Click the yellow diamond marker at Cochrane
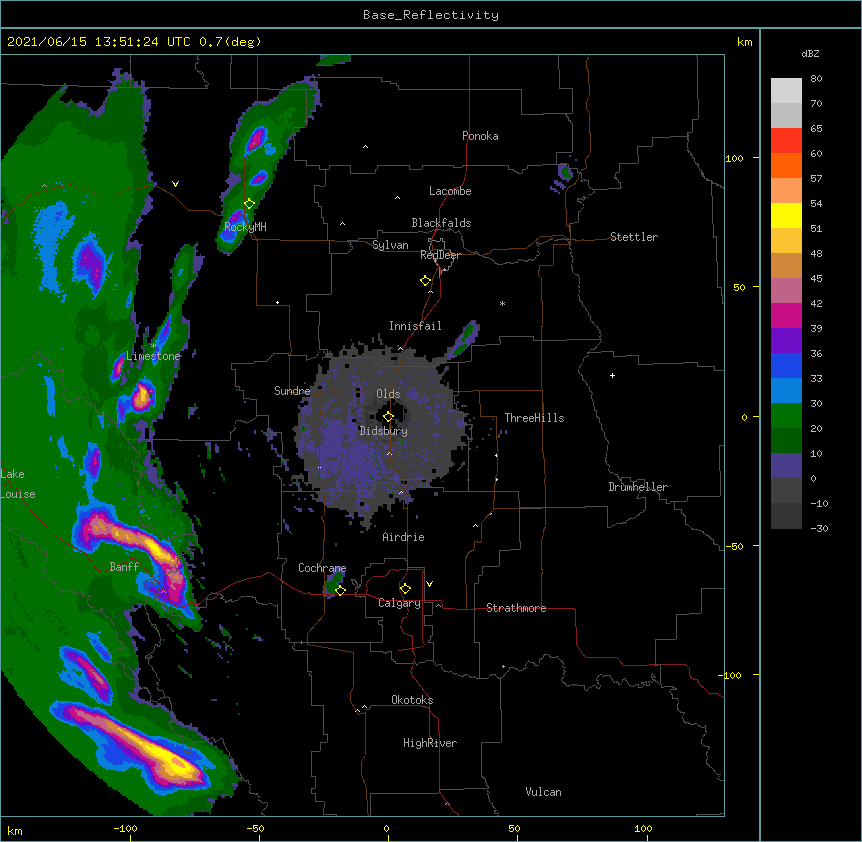The height and width of the screenshot is (842, 862). 340,590
